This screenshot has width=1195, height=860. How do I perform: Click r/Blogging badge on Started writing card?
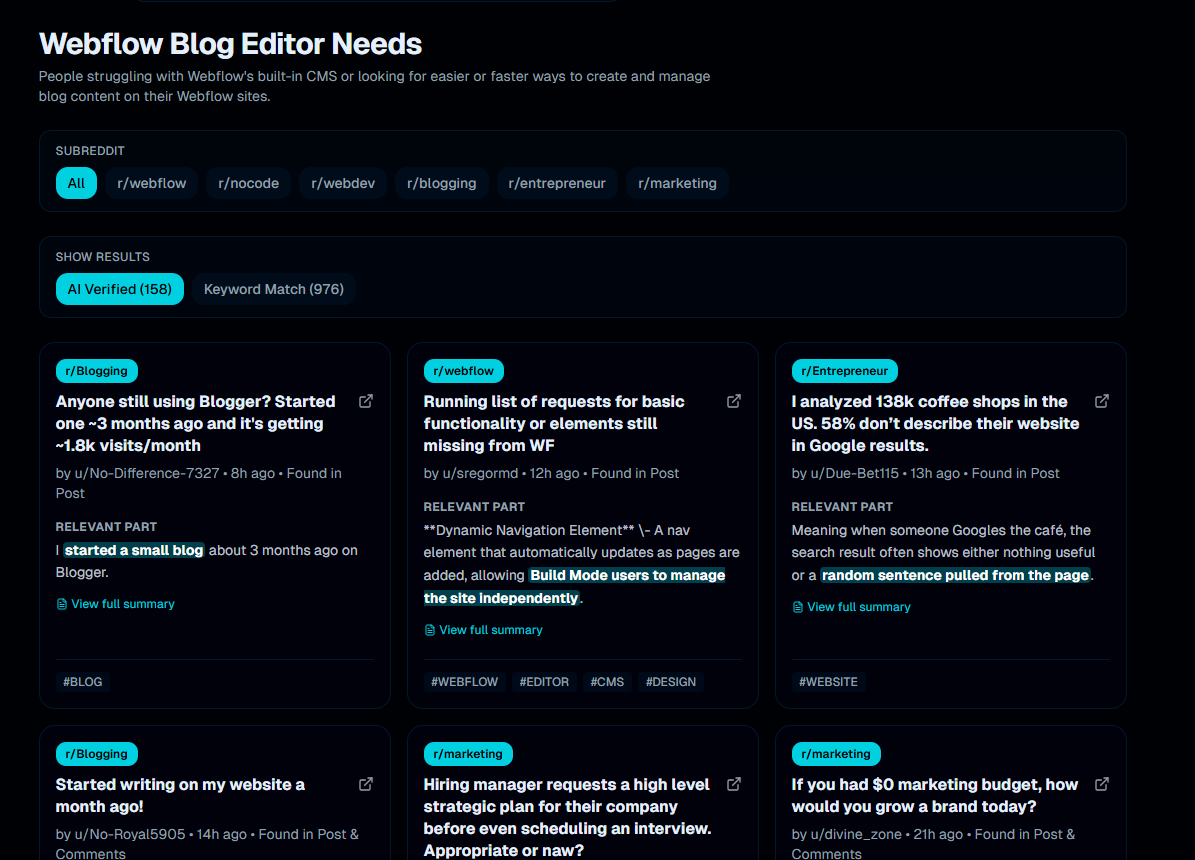(x=97, y=753)
